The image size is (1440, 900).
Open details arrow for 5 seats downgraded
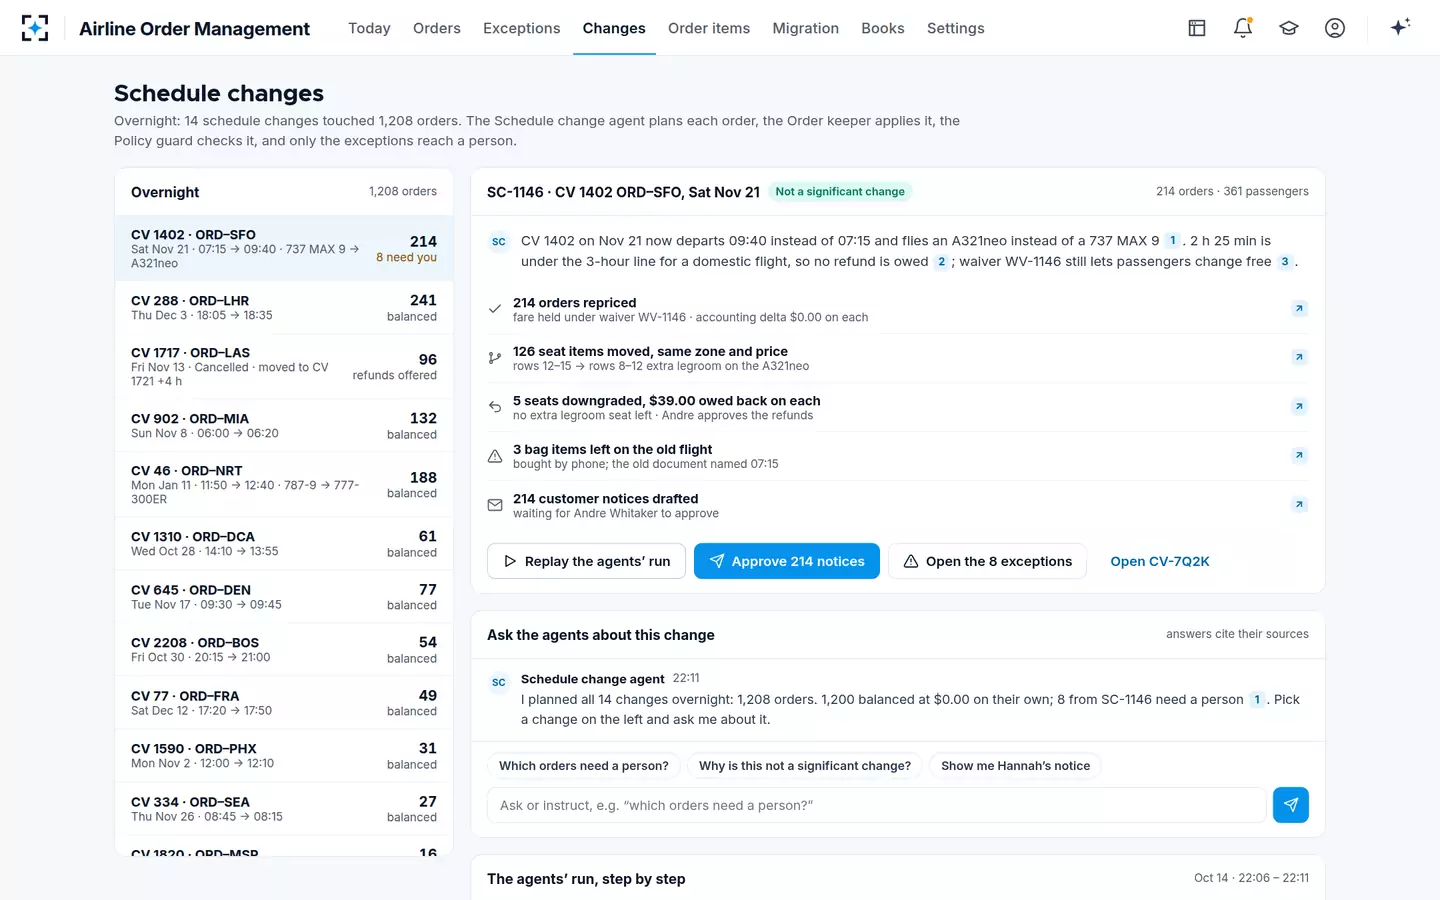tap(1299, 407)
